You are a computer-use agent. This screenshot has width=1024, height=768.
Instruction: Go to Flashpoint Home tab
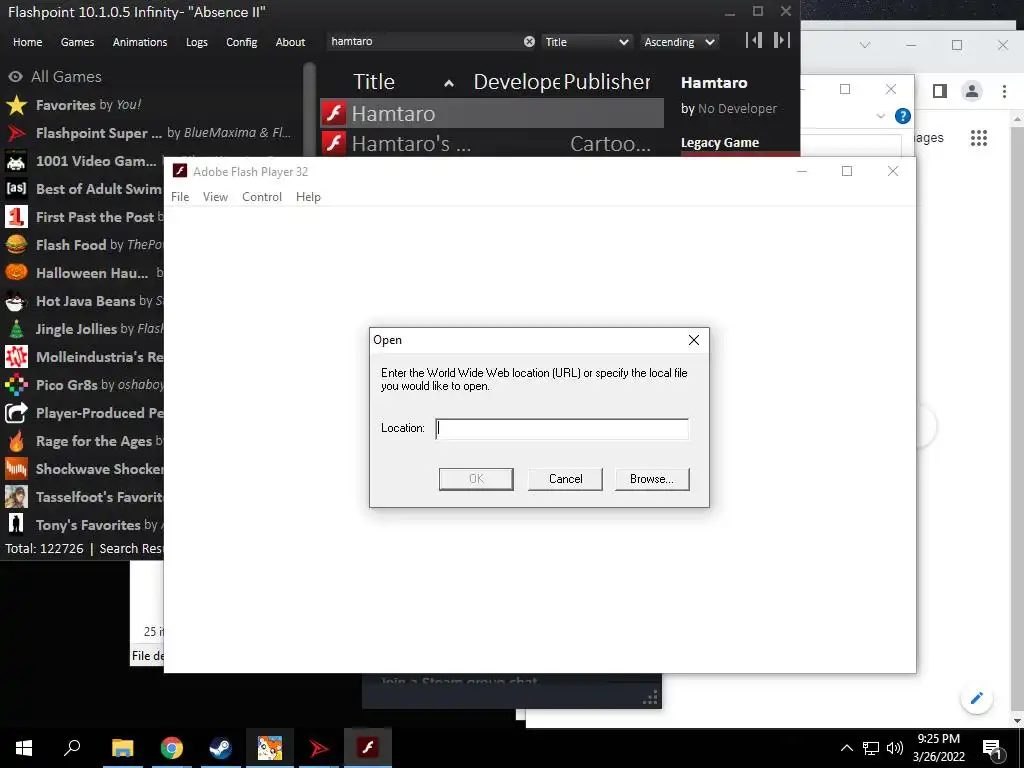click(27, 42)
